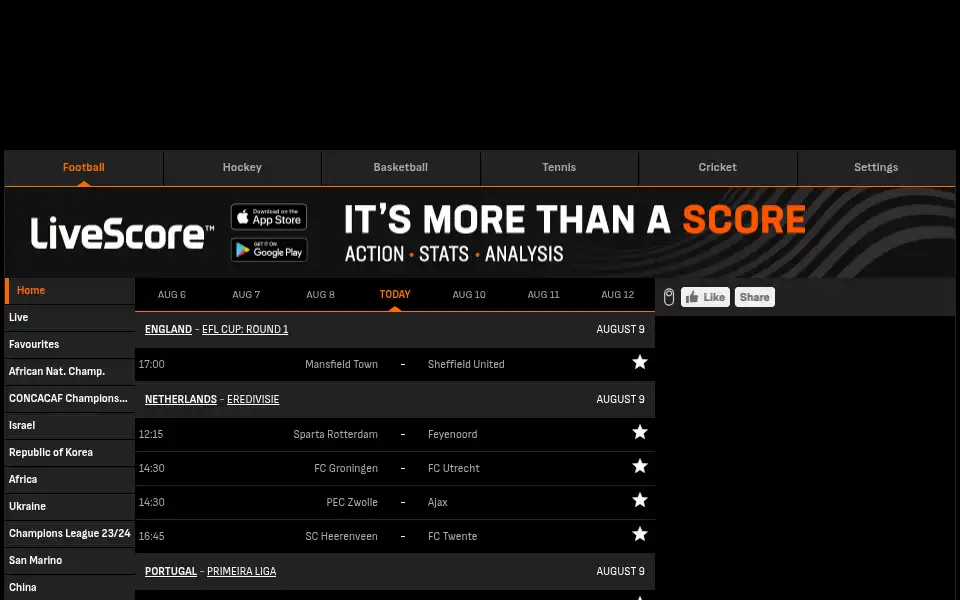This screenshot has width=960, height=600.
Task: Open Ukraine in the sidebar
Action: tap(70, 506)
